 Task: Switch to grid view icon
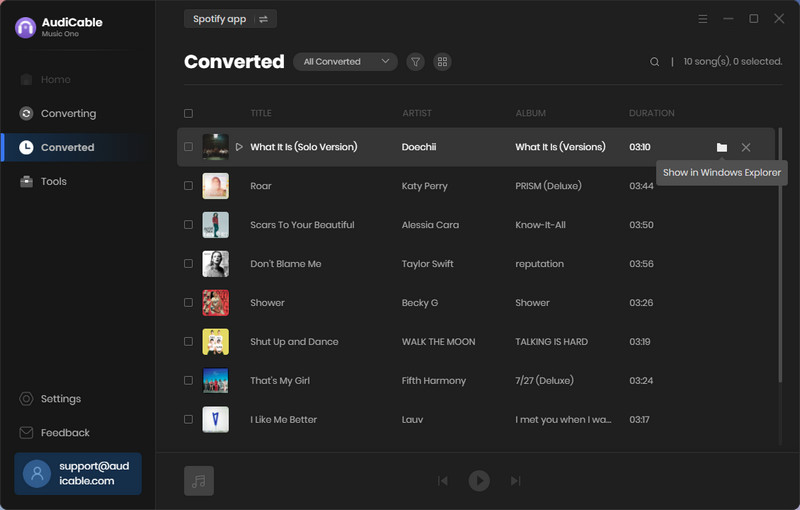[442, 62]
